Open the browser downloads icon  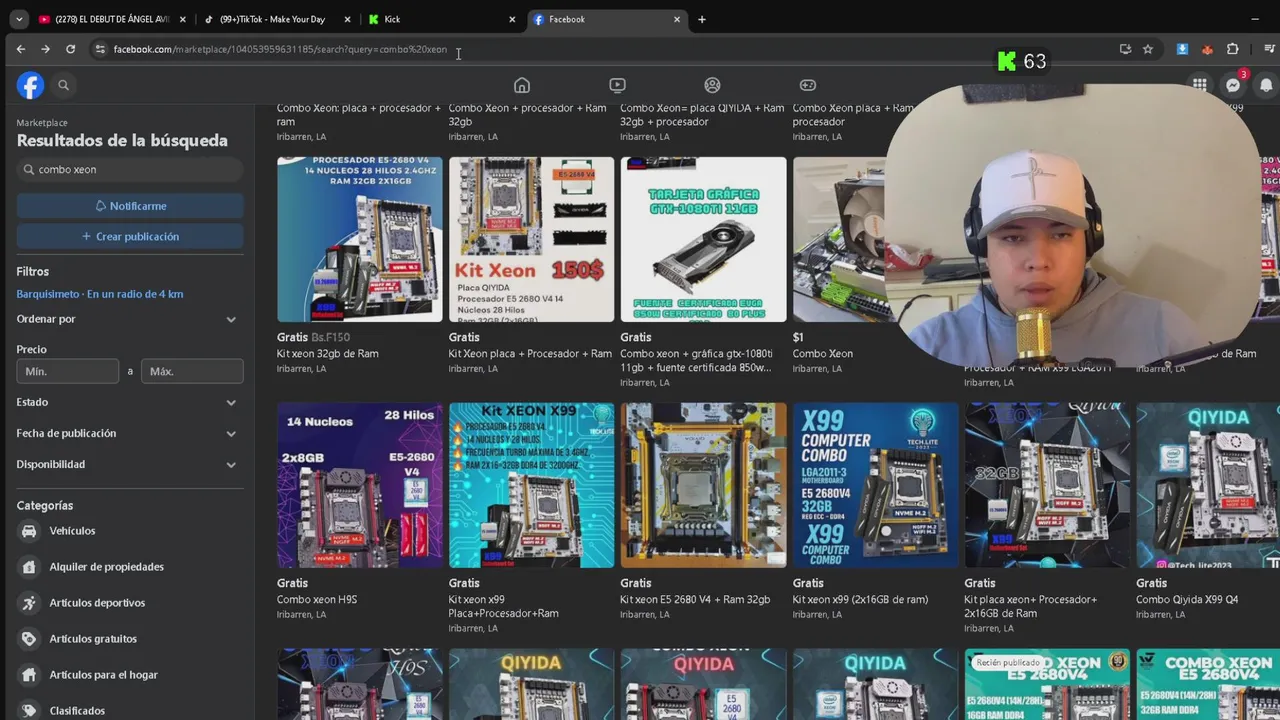pyautogui.click(x=1182, y=49)
